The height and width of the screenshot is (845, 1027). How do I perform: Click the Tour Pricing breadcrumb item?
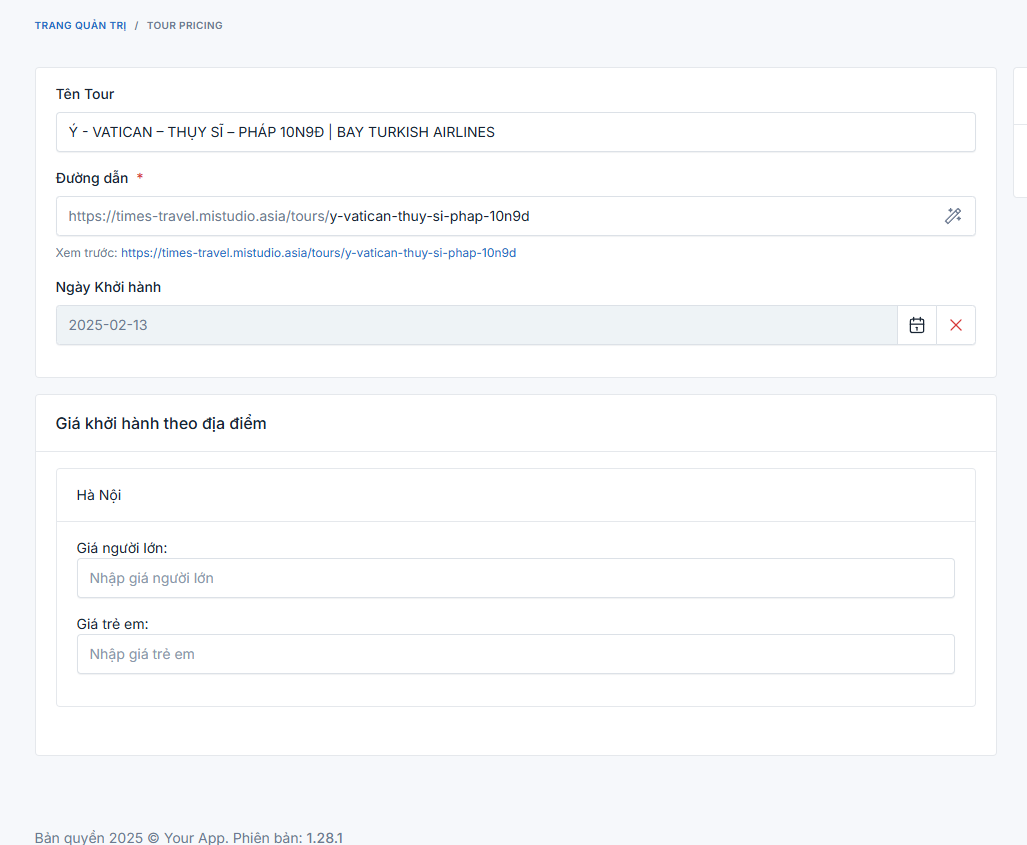point(184,25)
